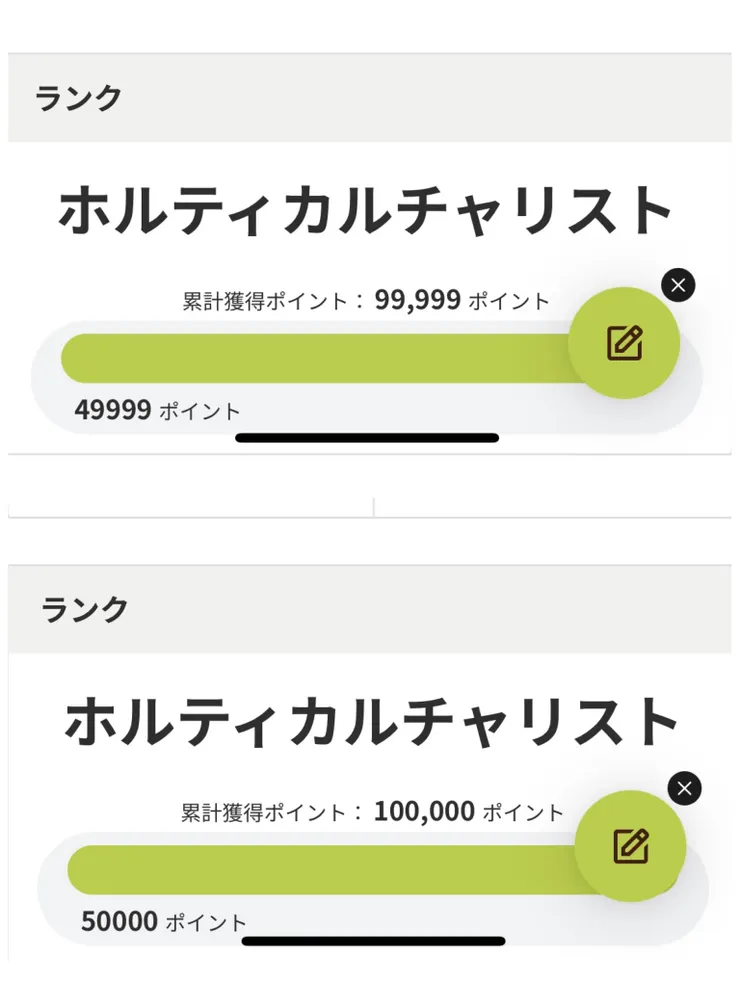This screenshot has height=987, width=740.
Task: Tap the pencil edit button beside 100,000 ポイント
Action: point(630,846)
